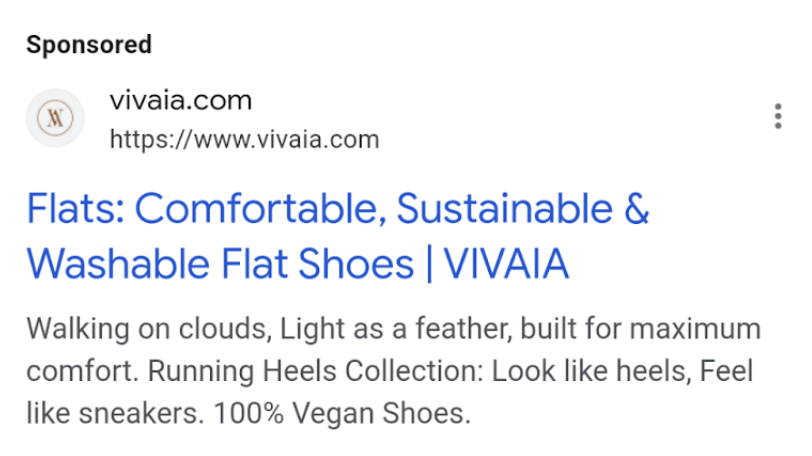Open the three-dot ad options menu
This screenshot has width=812, height=456.
(x=778, y=117)
